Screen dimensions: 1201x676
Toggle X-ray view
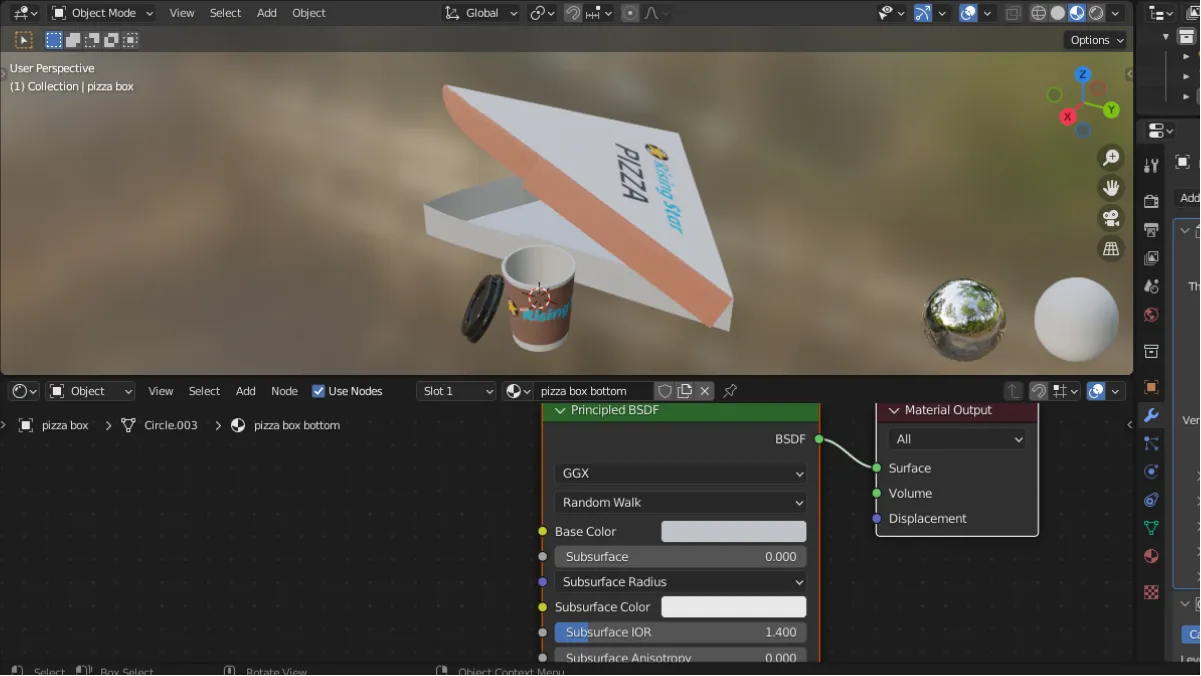1013,13
